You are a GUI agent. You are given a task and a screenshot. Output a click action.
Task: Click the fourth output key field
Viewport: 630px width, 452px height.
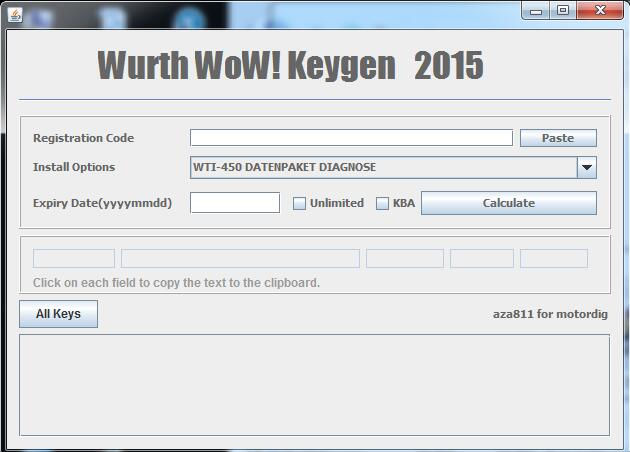point(482,258)
